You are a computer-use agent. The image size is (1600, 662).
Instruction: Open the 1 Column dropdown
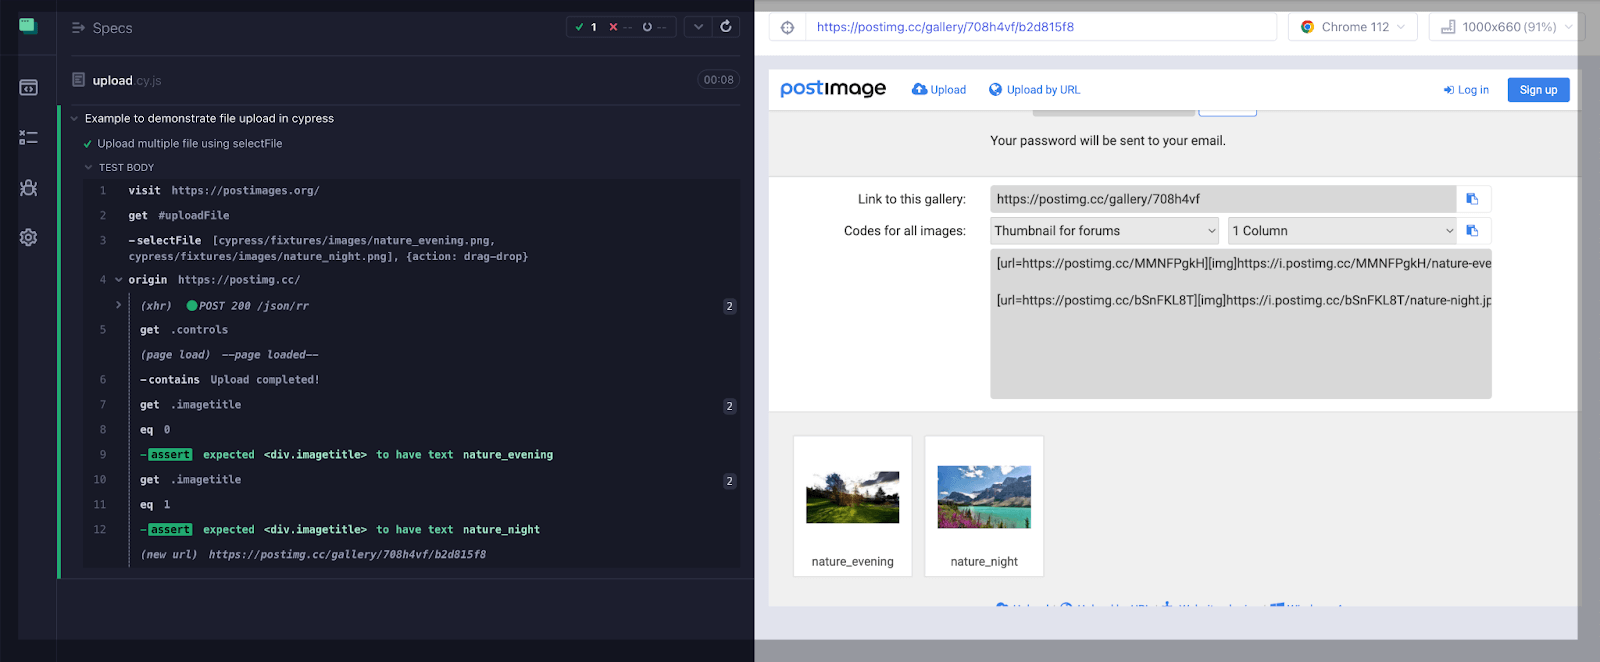(1342, 231)
